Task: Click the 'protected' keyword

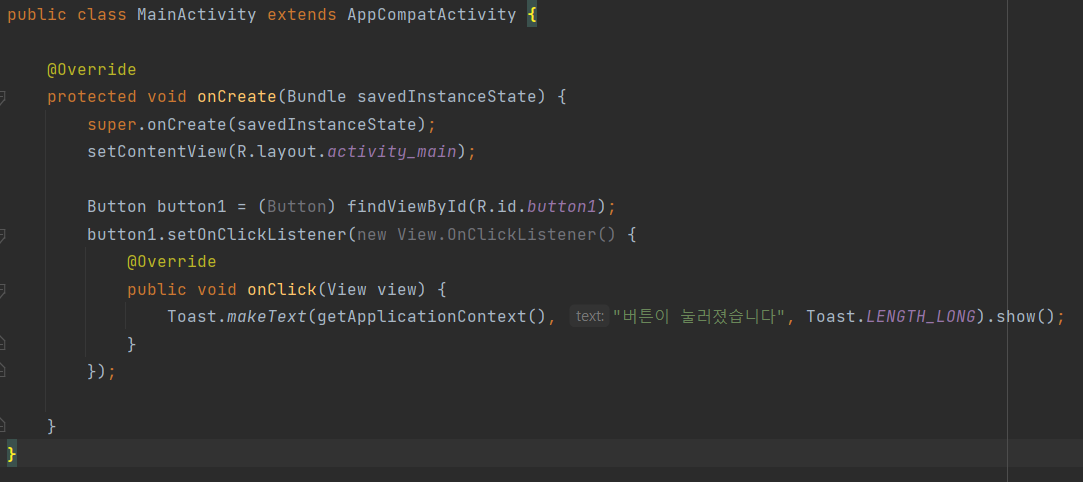Action: point(92,97)
